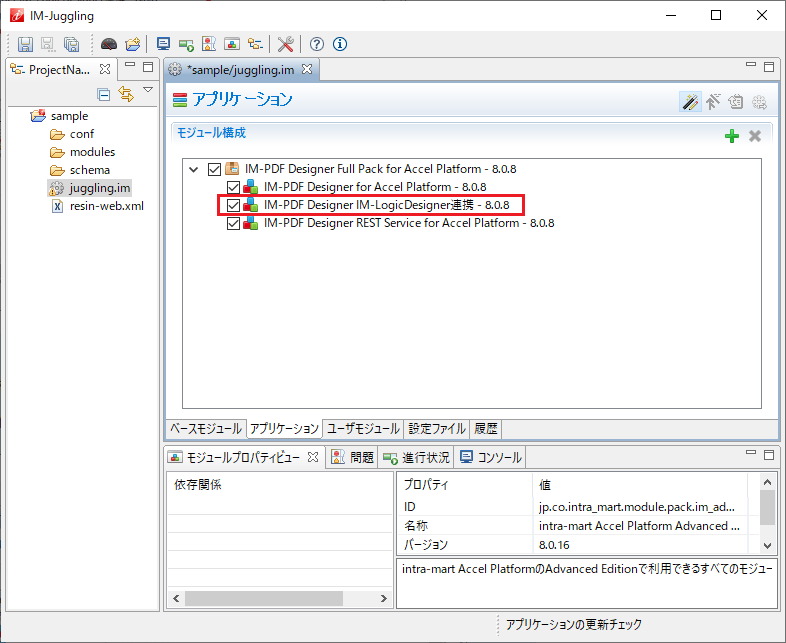Click the Save All icon in toolbar
This screenshot has width=786, height=643.
71,44
